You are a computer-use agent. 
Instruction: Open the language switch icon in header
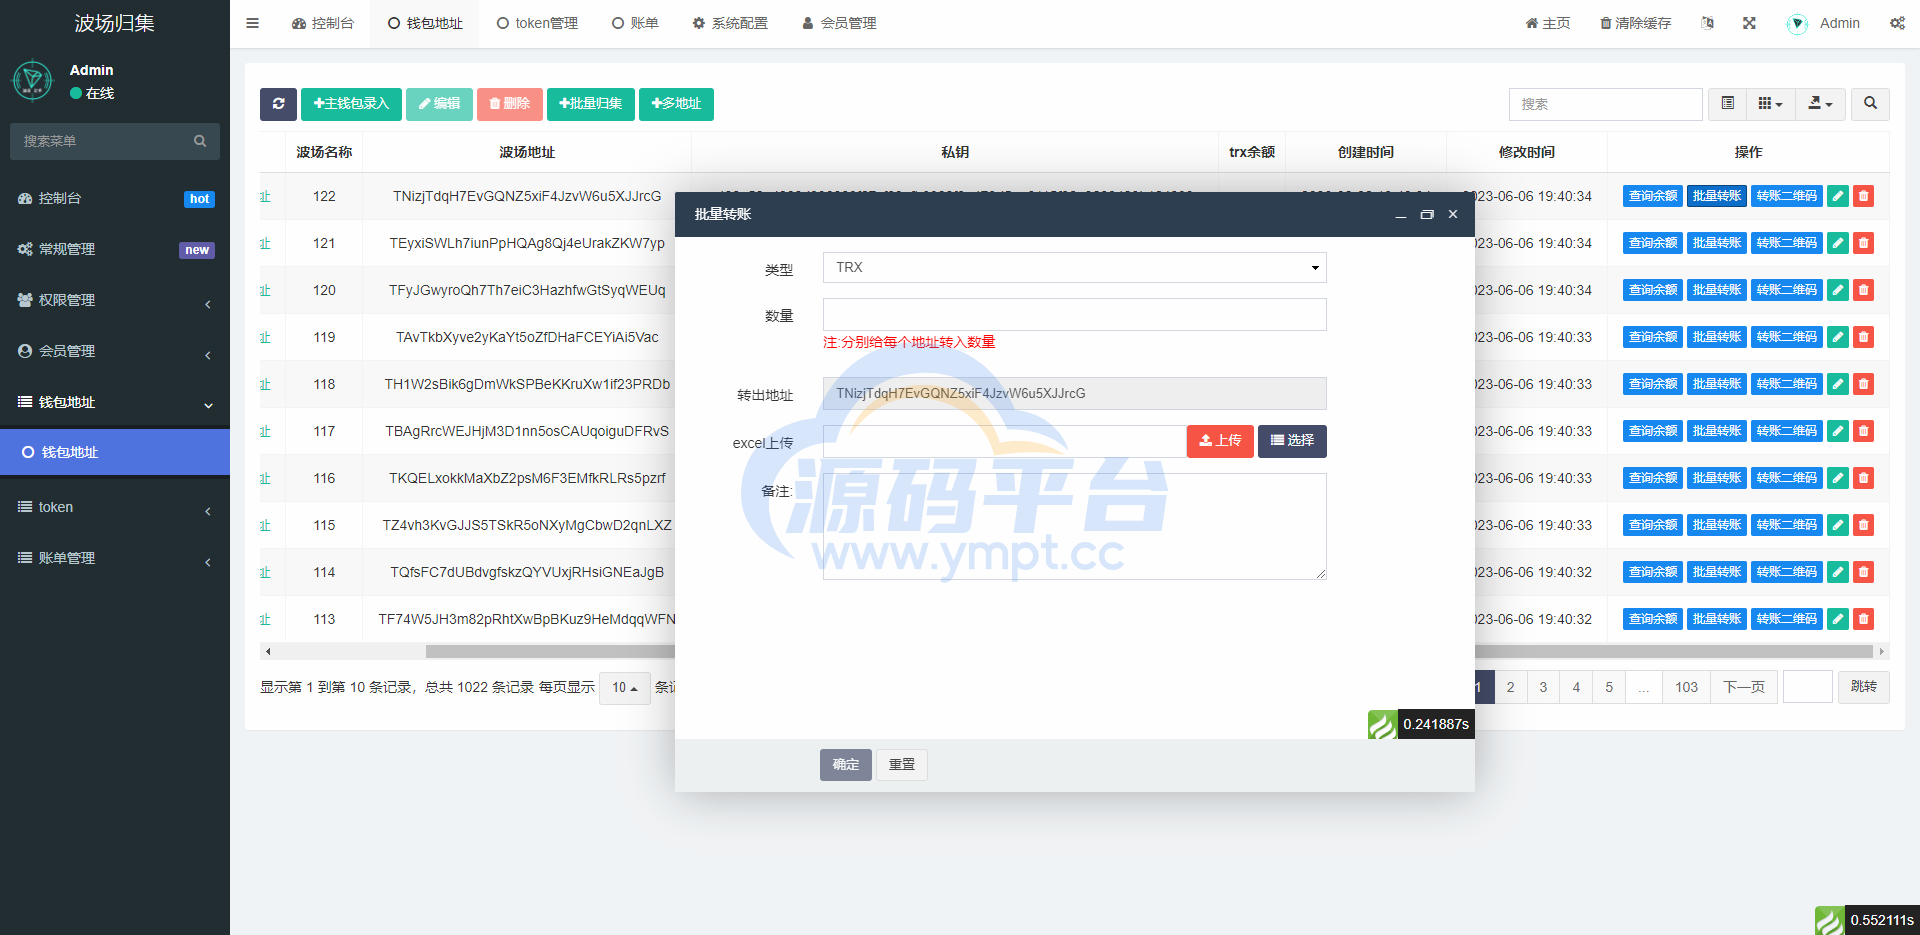click(1707, 23)
